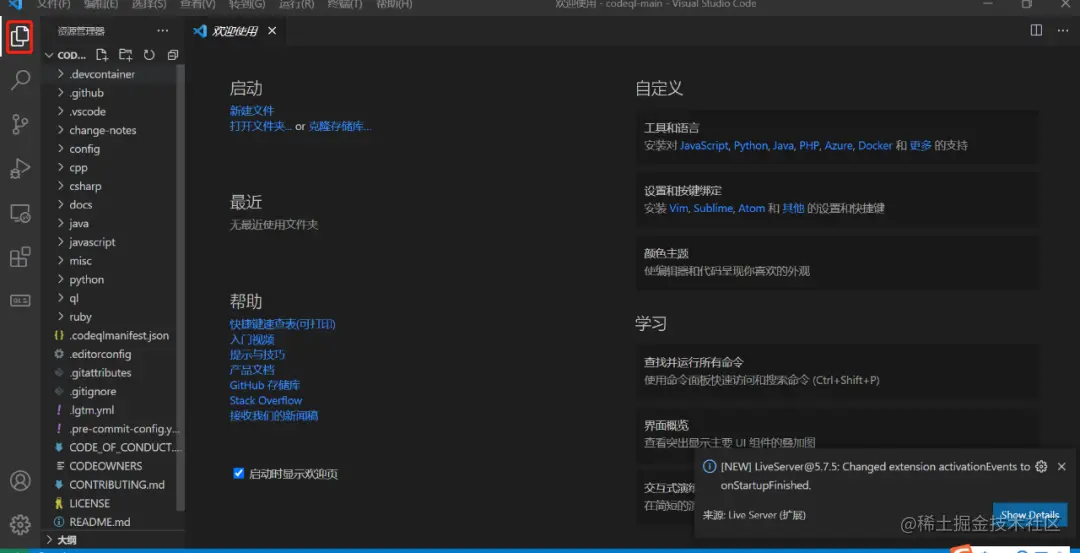Click the 接收我们的新闻稿 link
Screen dimensions: 1080x553
pos(274,415)
